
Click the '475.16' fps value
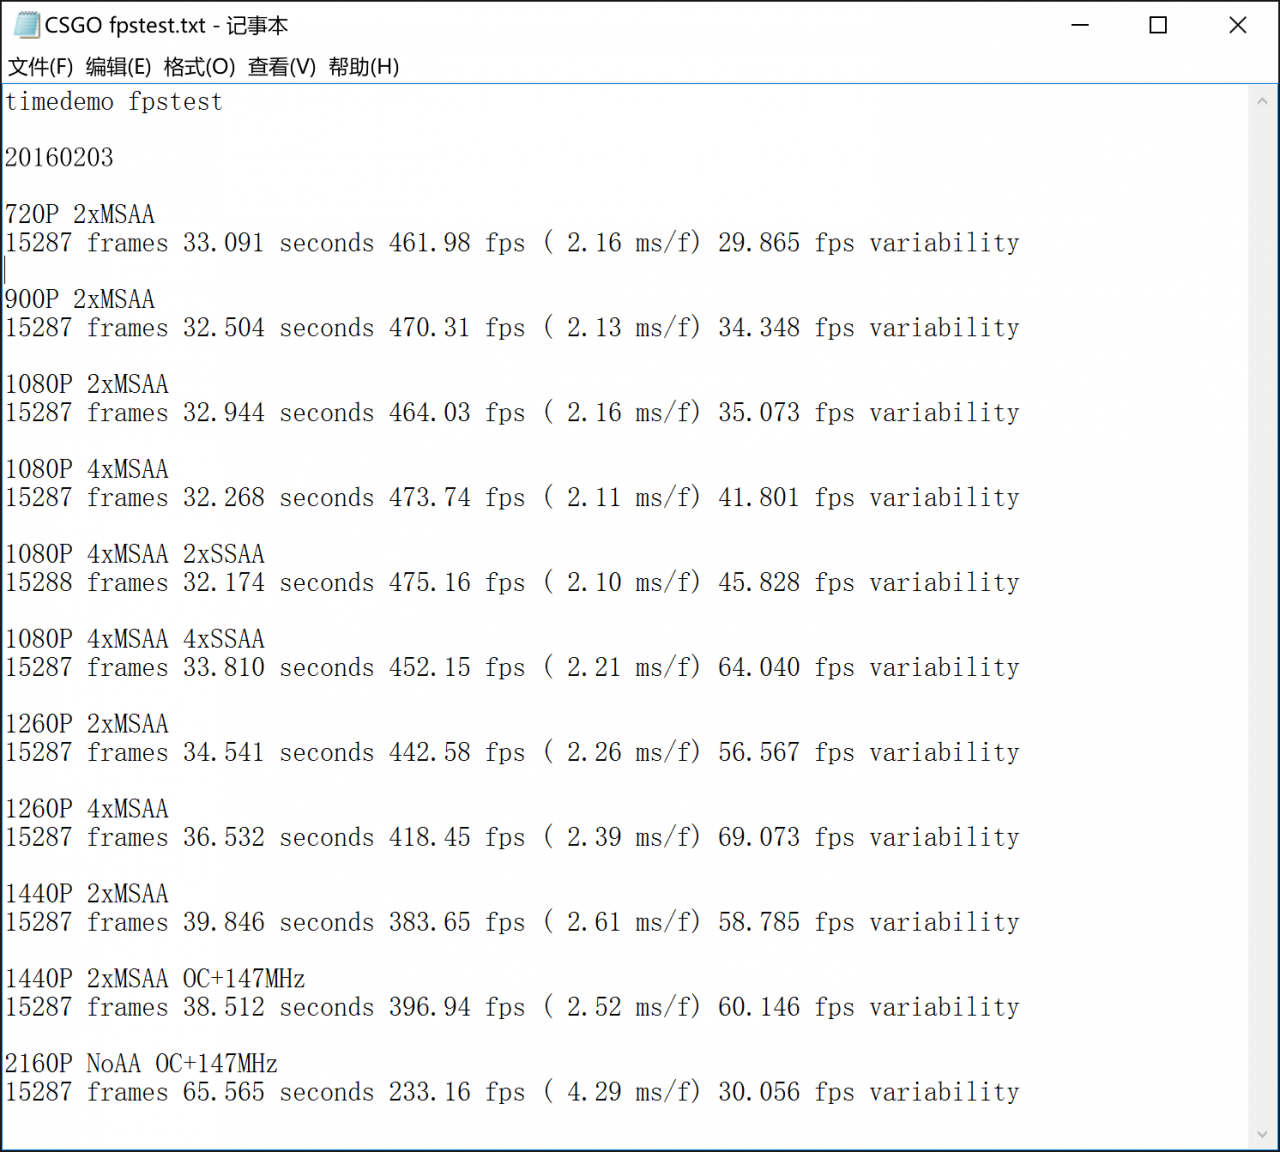429,583
